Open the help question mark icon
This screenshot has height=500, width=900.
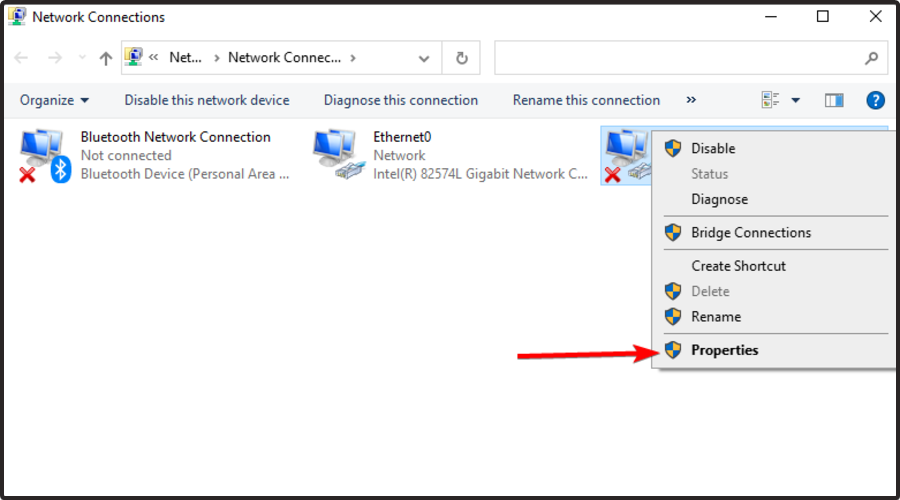[x=875, y=100]
